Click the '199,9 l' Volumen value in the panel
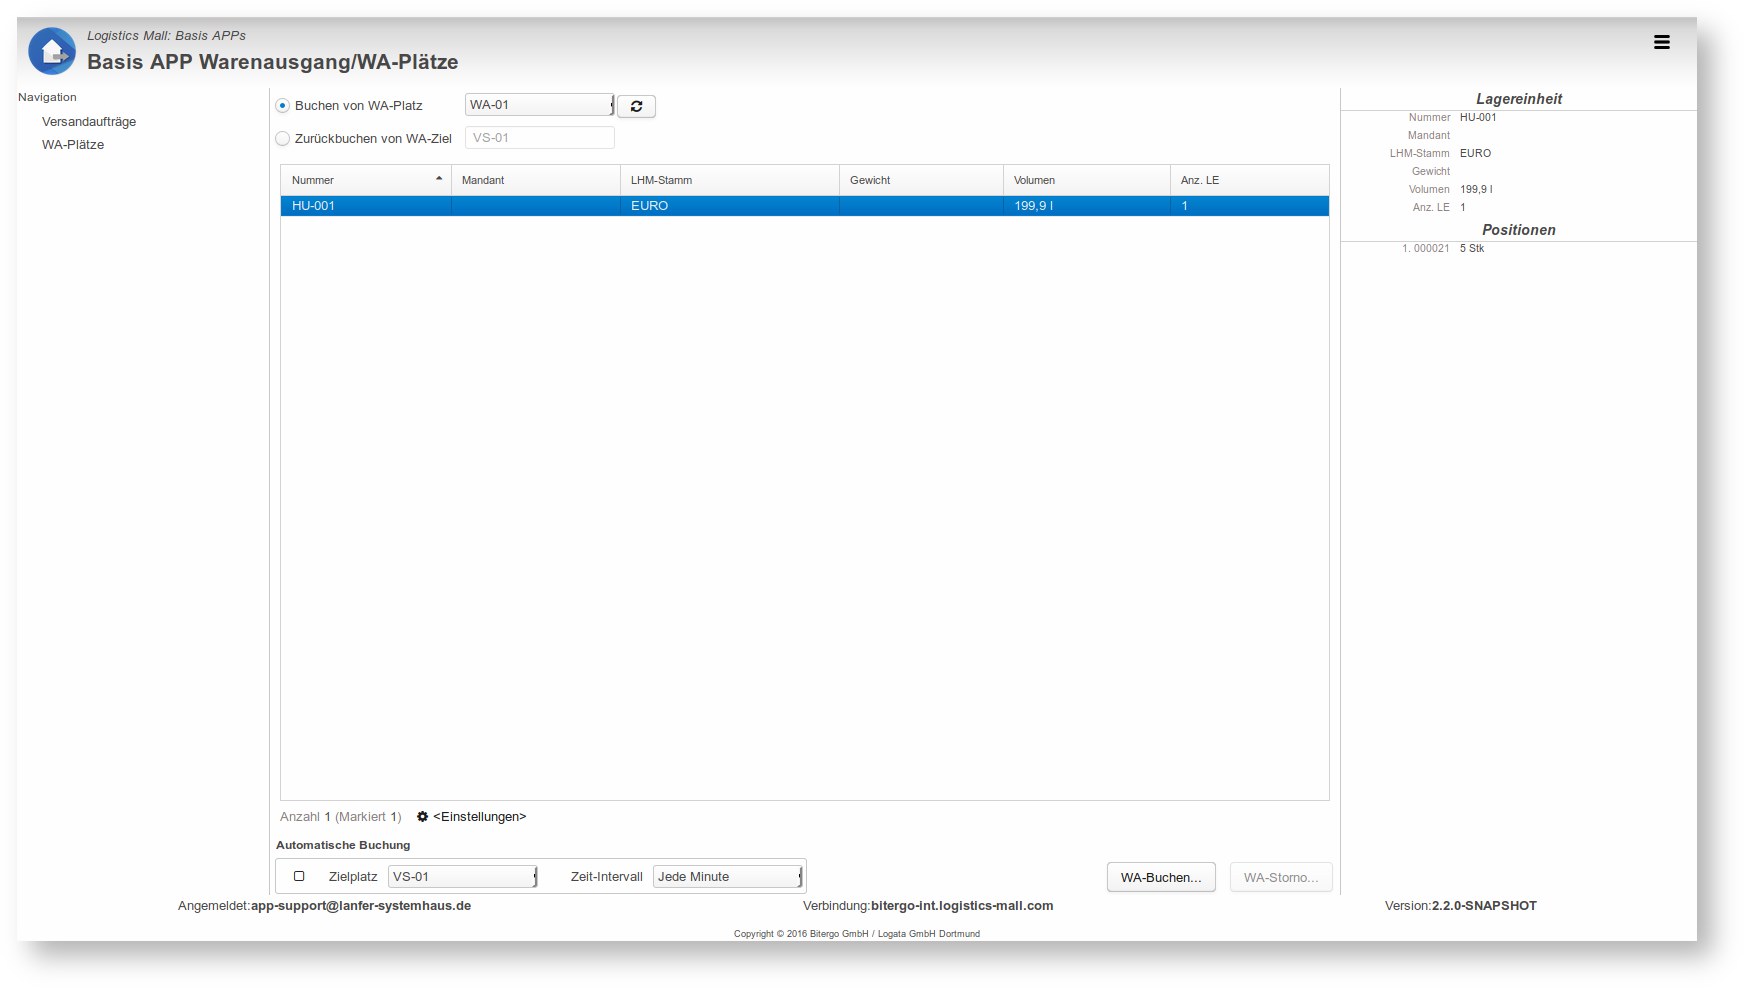Image resolution: width=1745 pixels, height=989 pixels. tap(1476, 190)
